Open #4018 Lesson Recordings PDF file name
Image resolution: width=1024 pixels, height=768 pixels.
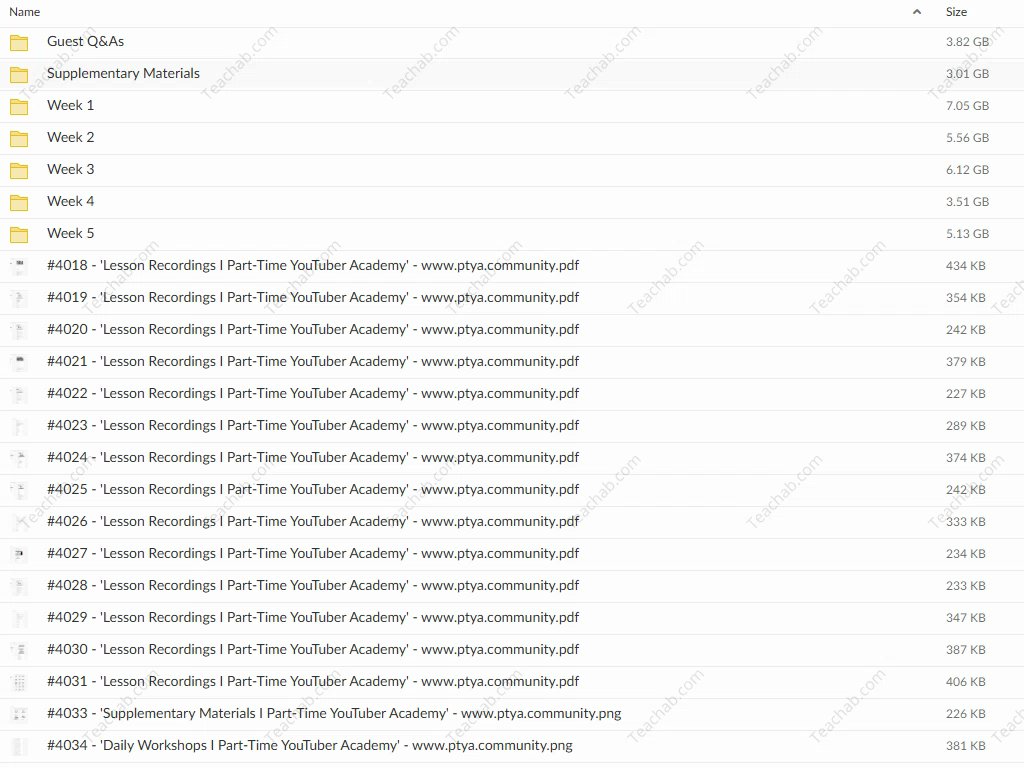[313, 265]
